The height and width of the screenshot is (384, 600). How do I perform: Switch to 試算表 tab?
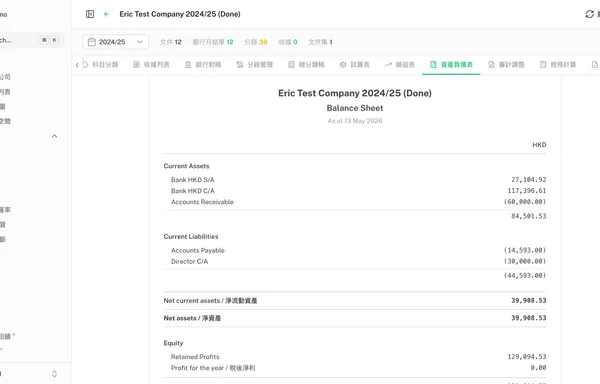[355, 65]
